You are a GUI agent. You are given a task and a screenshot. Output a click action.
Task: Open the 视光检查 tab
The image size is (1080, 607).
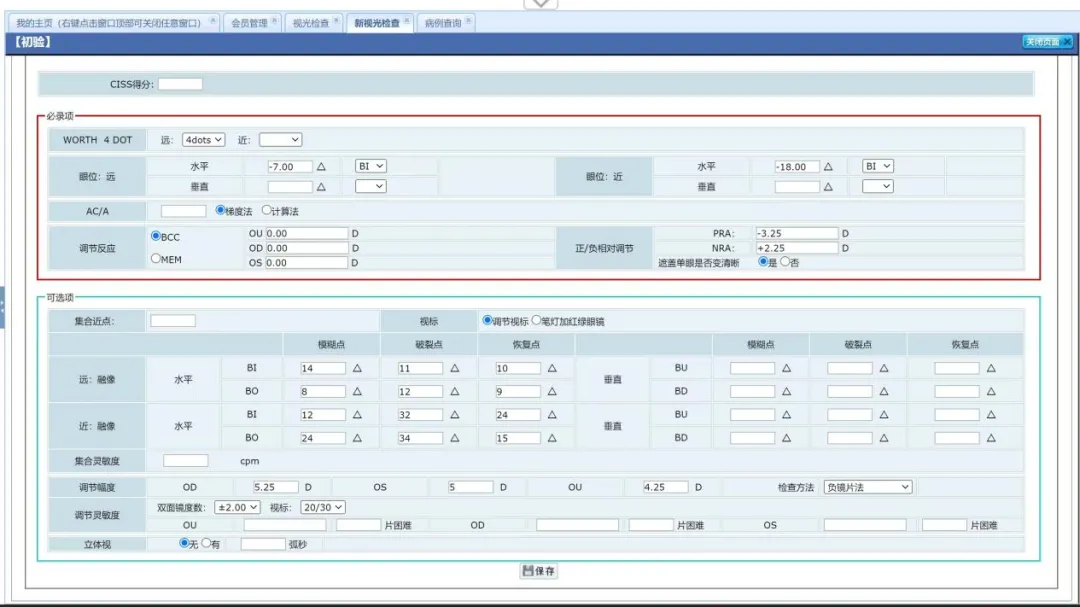coord(311,23)
